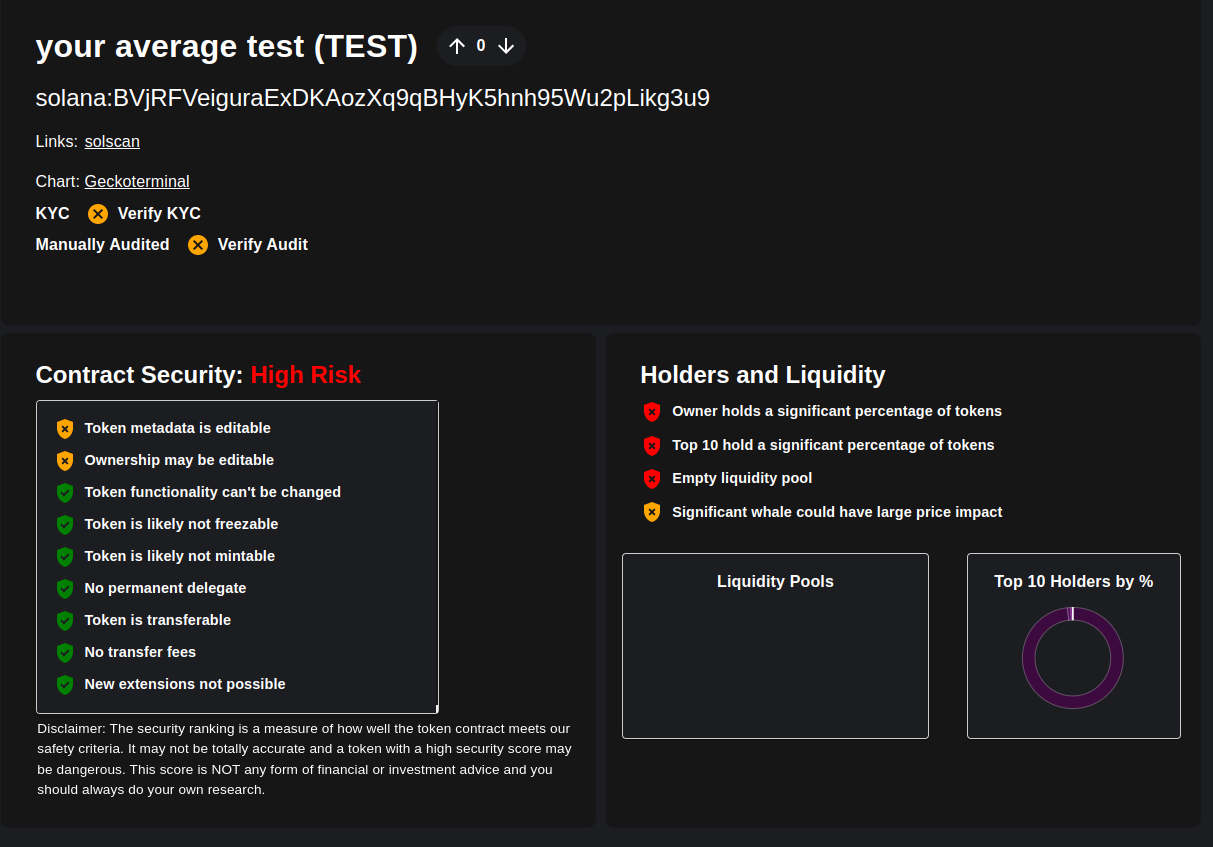Click the High Risk security rating
This screenshot has width=1213, height=847.
tap(306, 375)
